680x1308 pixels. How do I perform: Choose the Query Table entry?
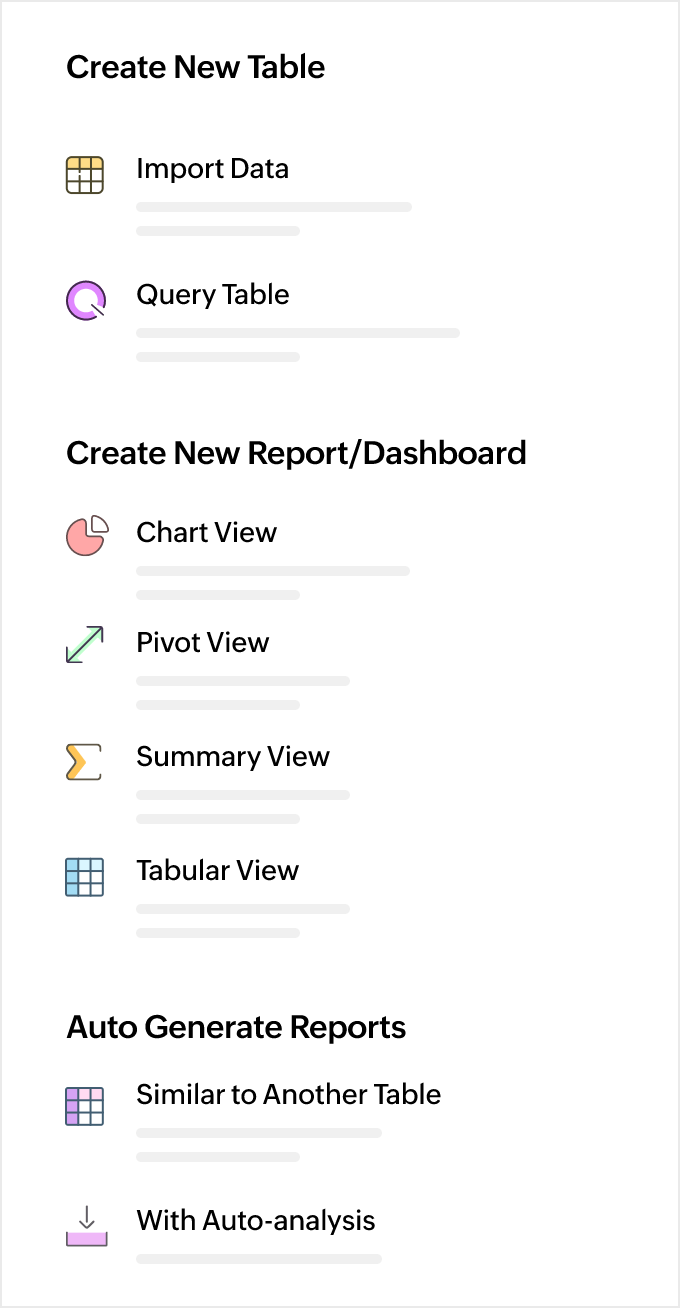[x=212, y=294]
